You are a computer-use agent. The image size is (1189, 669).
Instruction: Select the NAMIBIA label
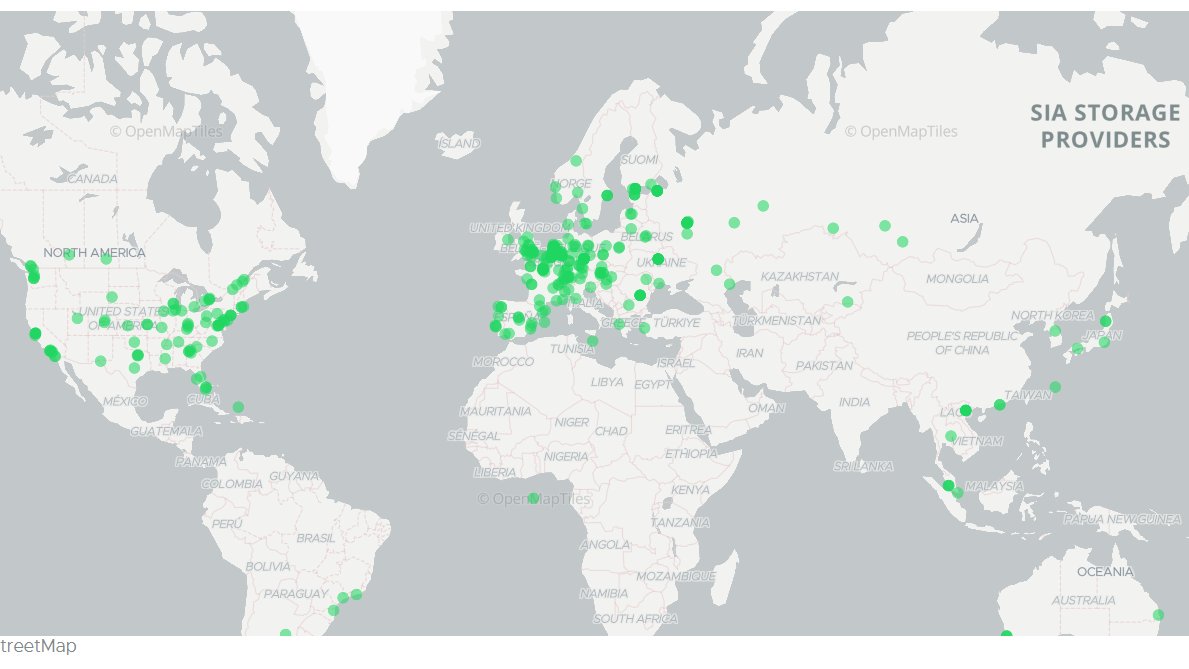click(604, 593)
